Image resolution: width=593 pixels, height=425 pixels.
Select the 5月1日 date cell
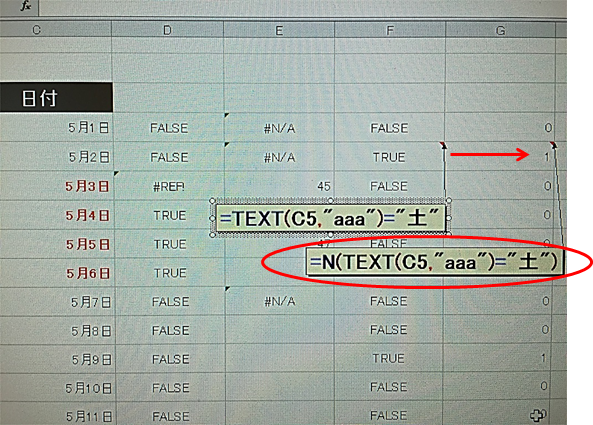56,127
